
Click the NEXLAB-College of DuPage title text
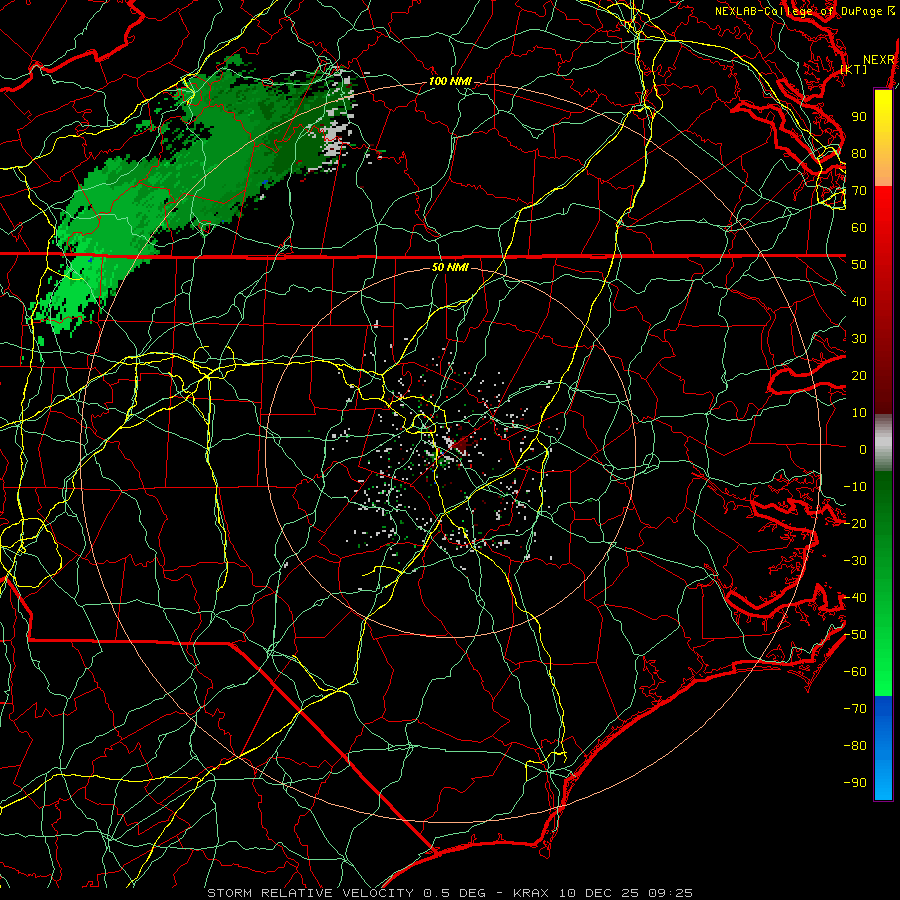[801, 11]
